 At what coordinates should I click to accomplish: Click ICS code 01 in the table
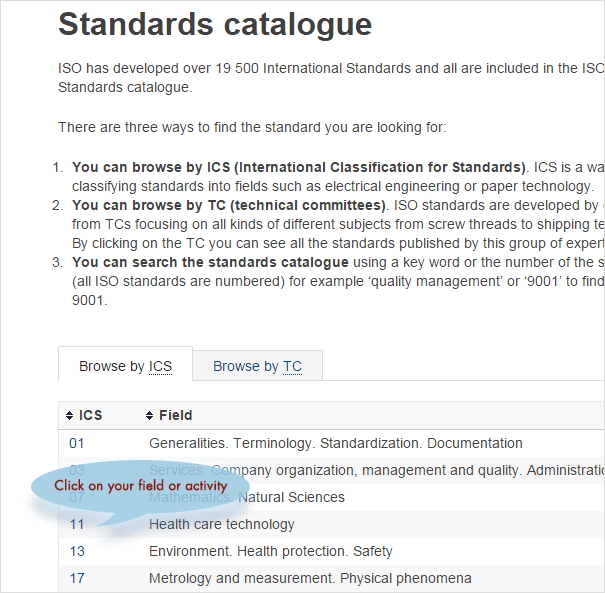pos(77,443)
